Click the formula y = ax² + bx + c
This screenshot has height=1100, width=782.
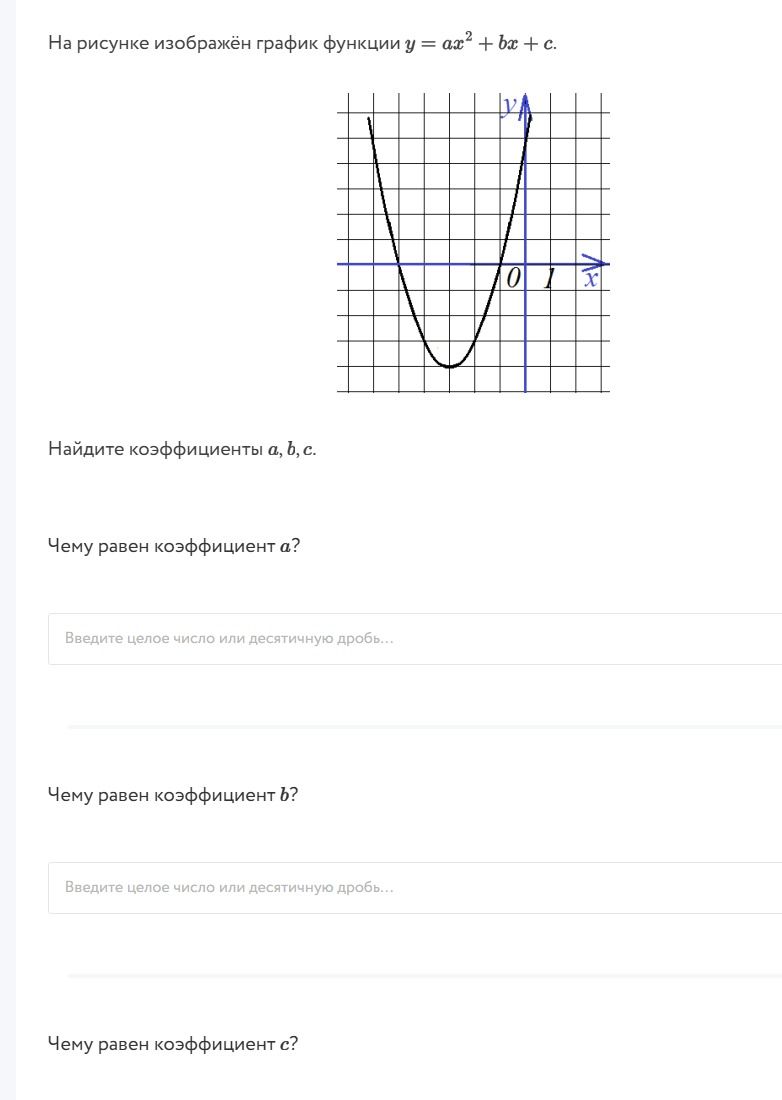480,43
